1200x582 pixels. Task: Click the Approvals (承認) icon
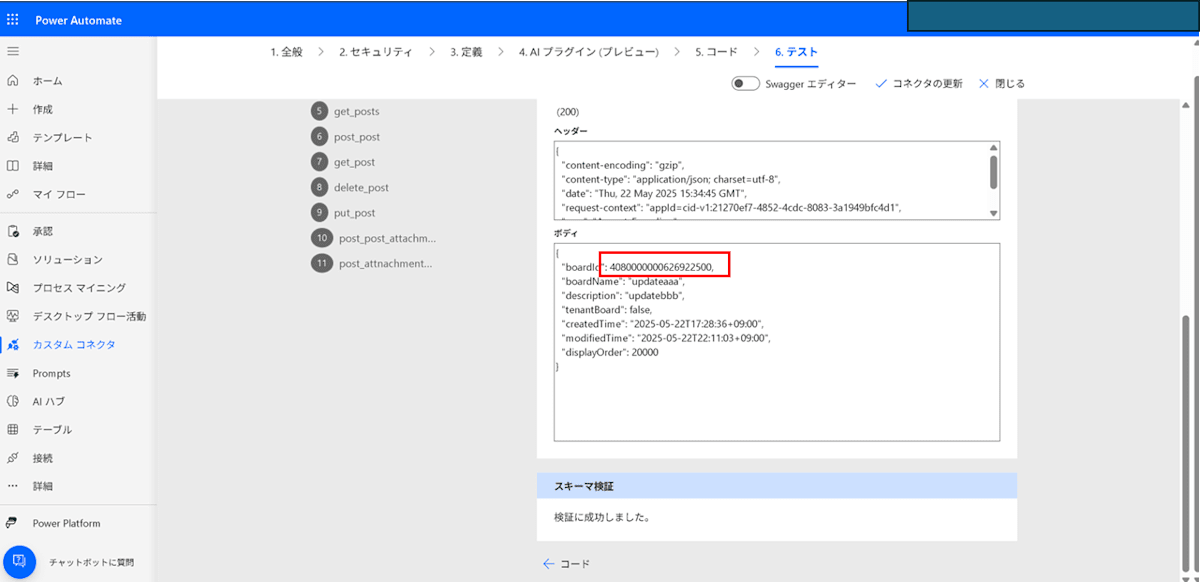pyautogui.click(x=13, y=231)
